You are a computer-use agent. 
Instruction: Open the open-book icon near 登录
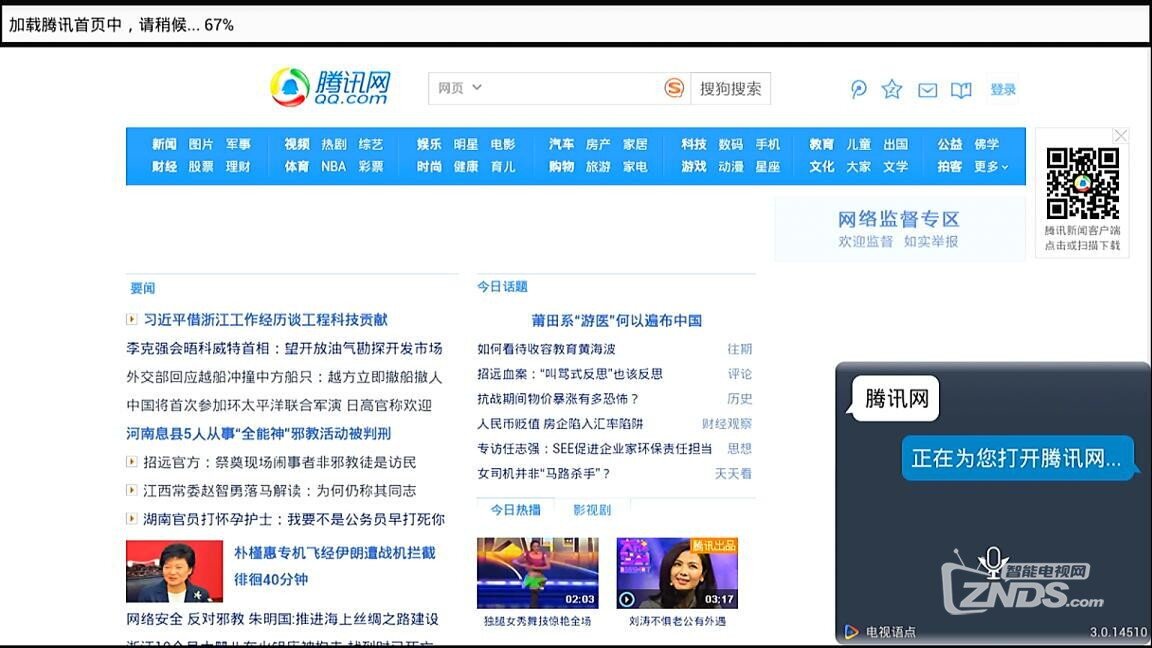click(961, 90)
